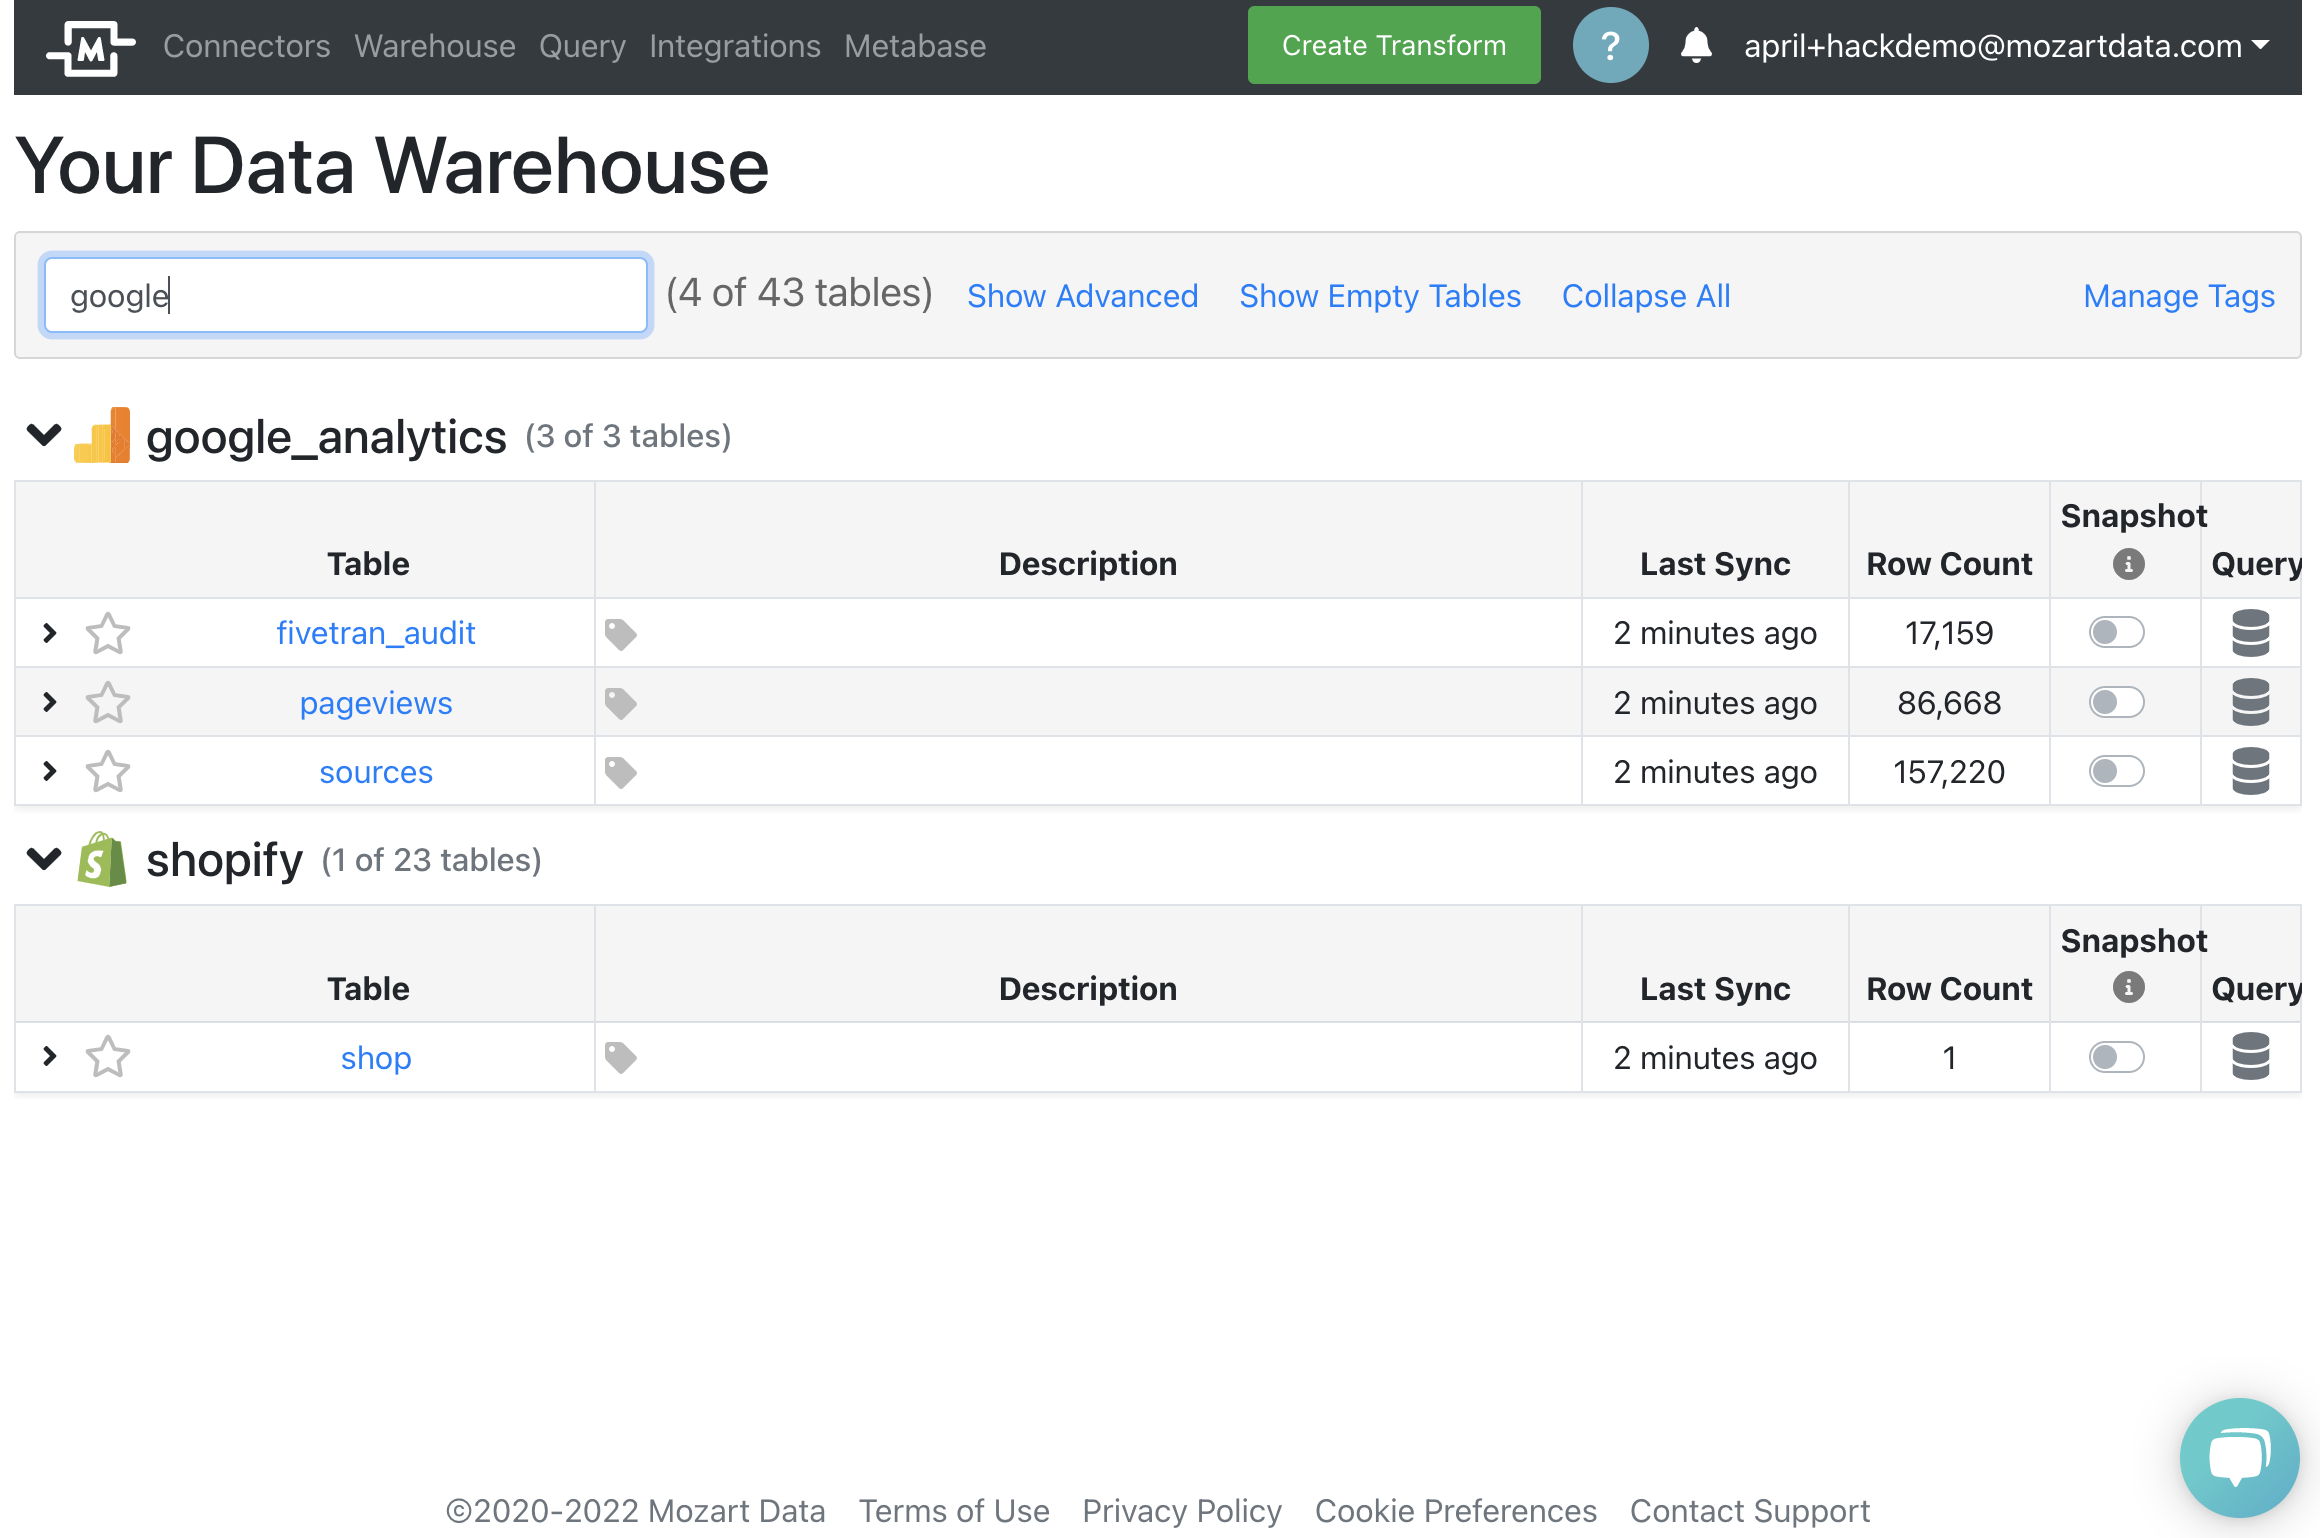Open the sources table link
The image size is (2320, 1538).
(376, 772)
